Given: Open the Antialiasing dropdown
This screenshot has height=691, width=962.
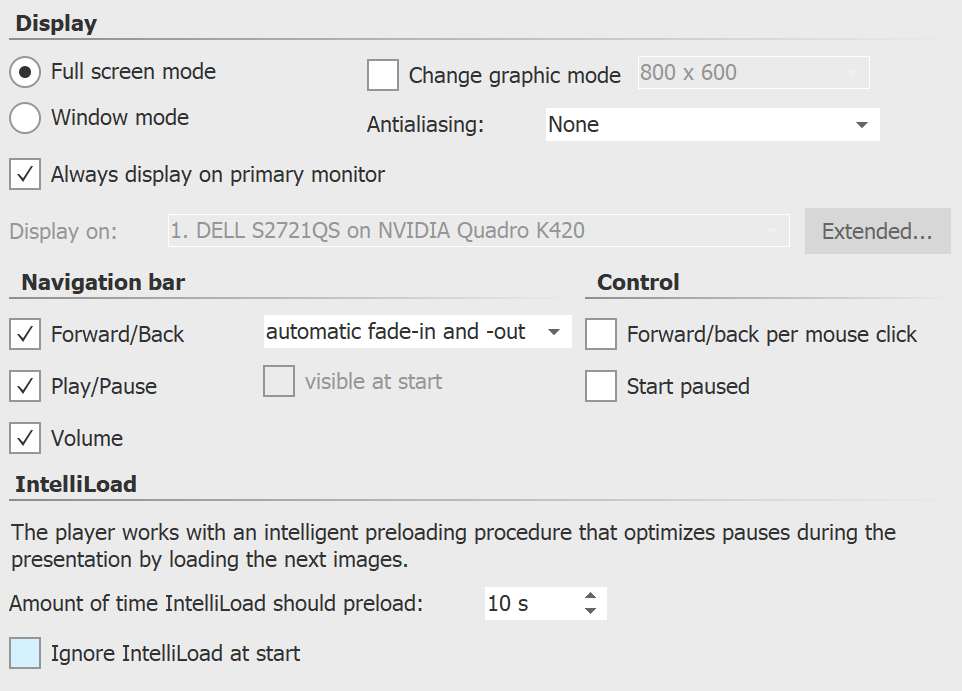Looking at the screenshot, I should [x=861, y=124].
